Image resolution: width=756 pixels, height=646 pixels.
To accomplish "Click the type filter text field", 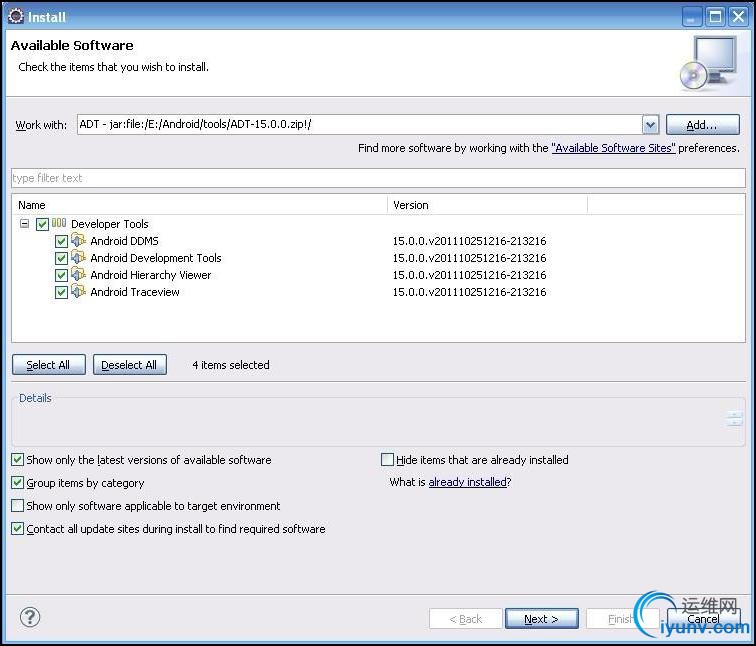I will (378, 178).
